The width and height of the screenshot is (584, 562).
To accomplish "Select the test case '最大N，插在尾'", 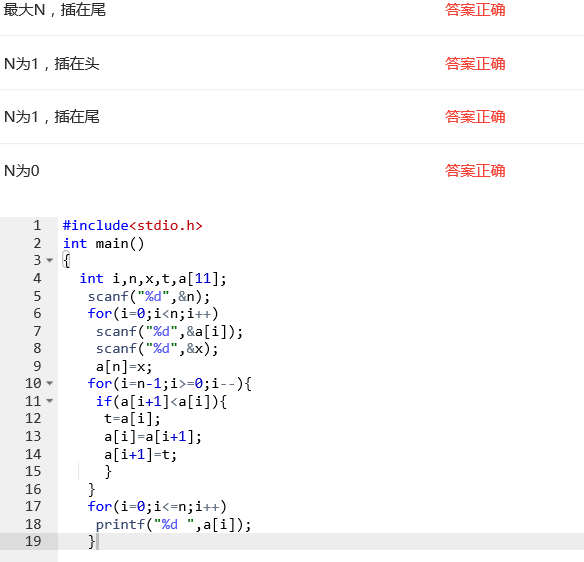I will (55, 10).
